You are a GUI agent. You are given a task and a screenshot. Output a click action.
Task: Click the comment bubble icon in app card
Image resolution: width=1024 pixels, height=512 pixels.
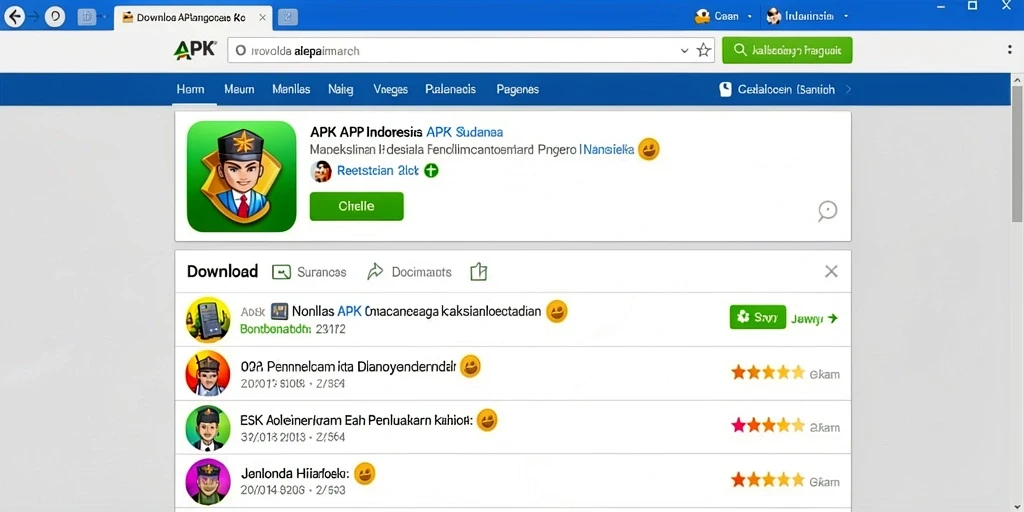(x=827, y=210)
